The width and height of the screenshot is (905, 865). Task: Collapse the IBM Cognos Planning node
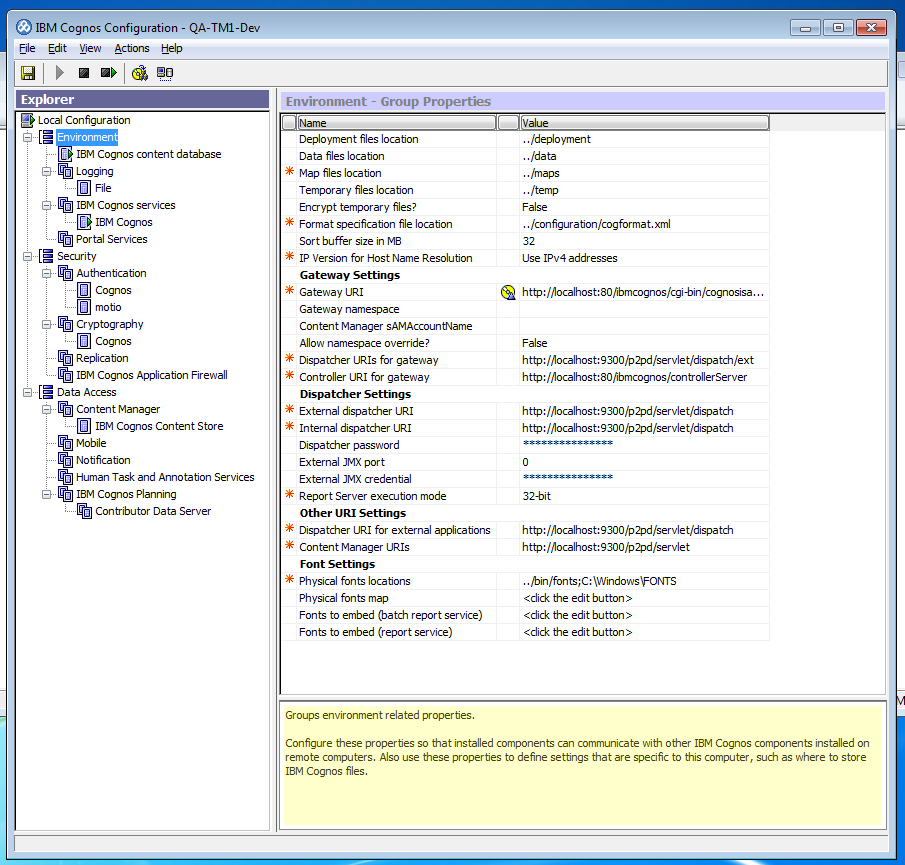[46, 495]
